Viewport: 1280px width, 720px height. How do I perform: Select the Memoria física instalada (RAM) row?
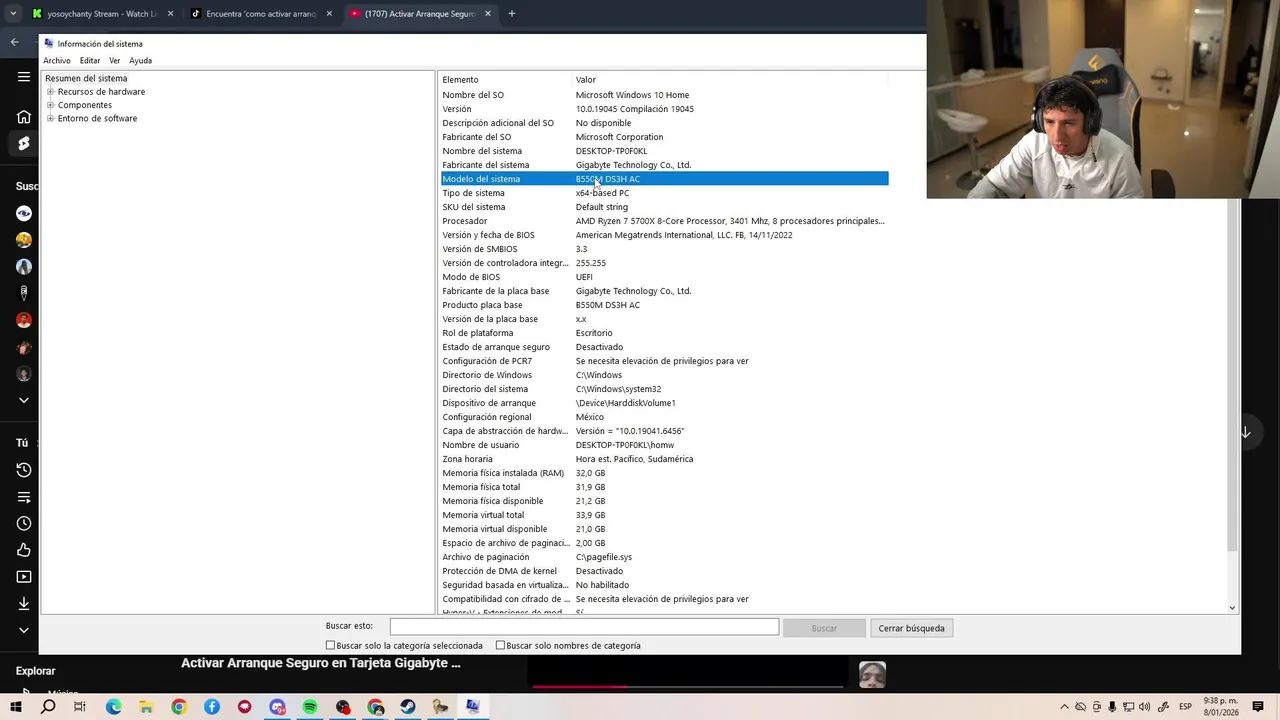[665, 473]
